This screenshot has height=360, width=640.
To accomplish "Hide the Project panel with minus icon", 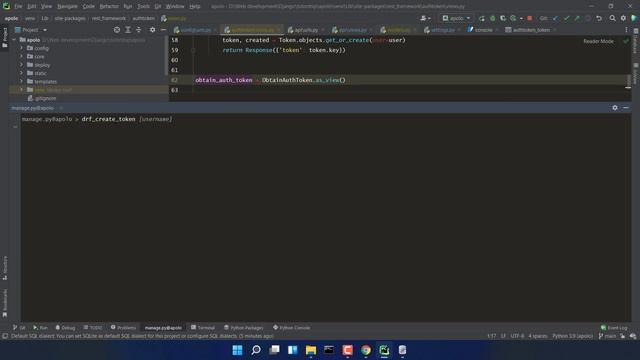I will [x=163, y=30].
